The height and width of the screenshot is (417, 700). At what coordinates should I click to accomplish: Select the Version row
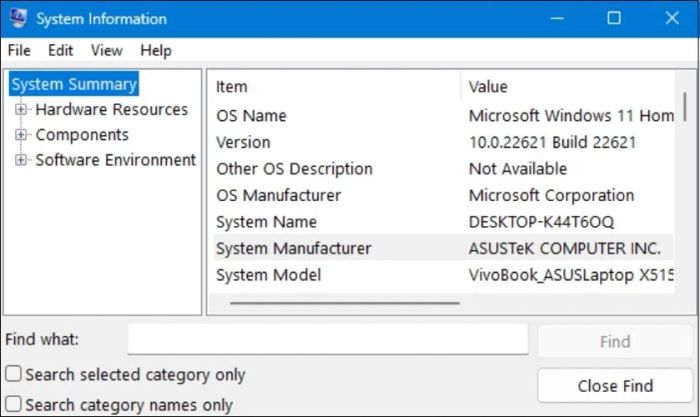[x=443, y=142]
